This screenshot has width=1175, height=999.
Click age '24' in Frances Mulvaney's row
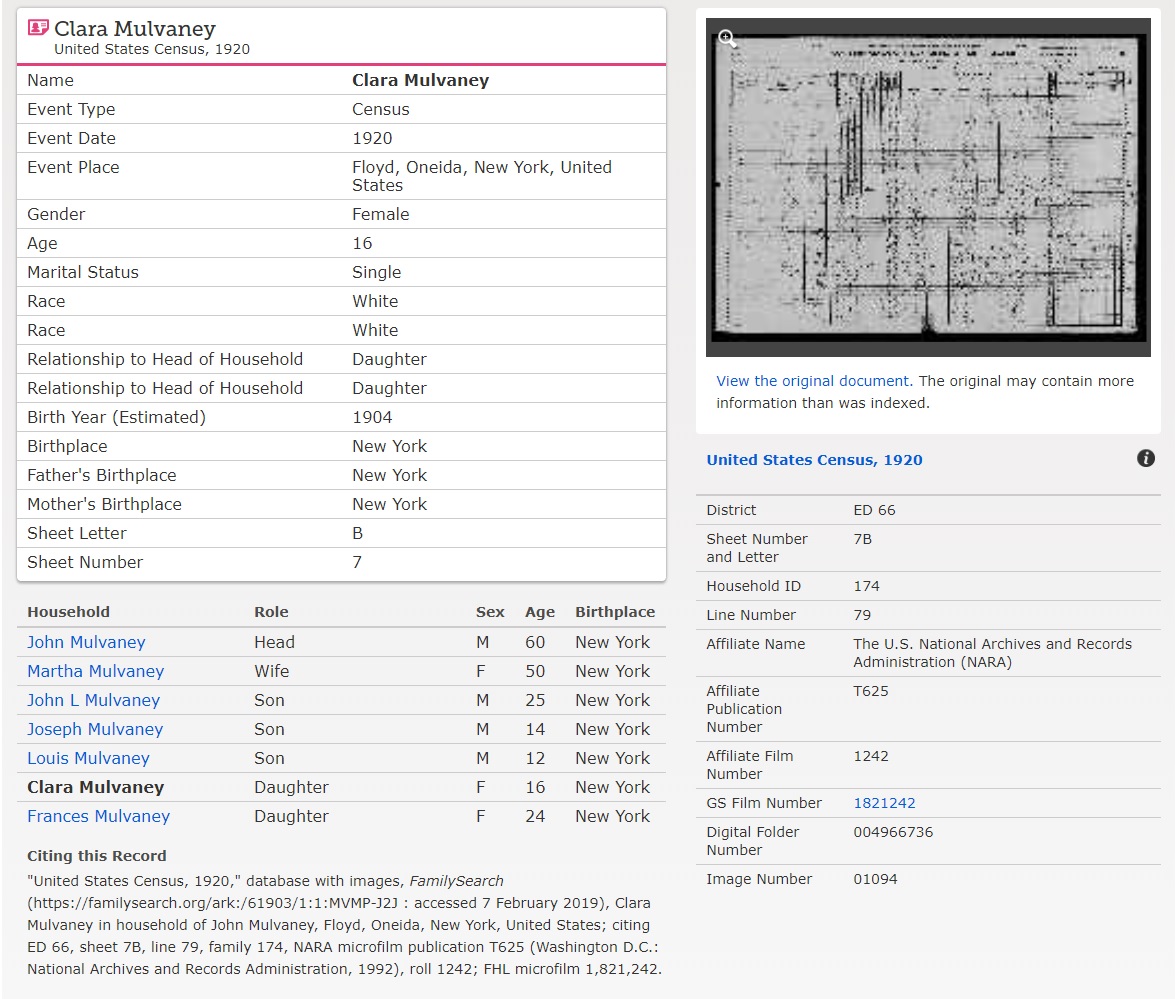pyautogui.click(x=535, y=816)
